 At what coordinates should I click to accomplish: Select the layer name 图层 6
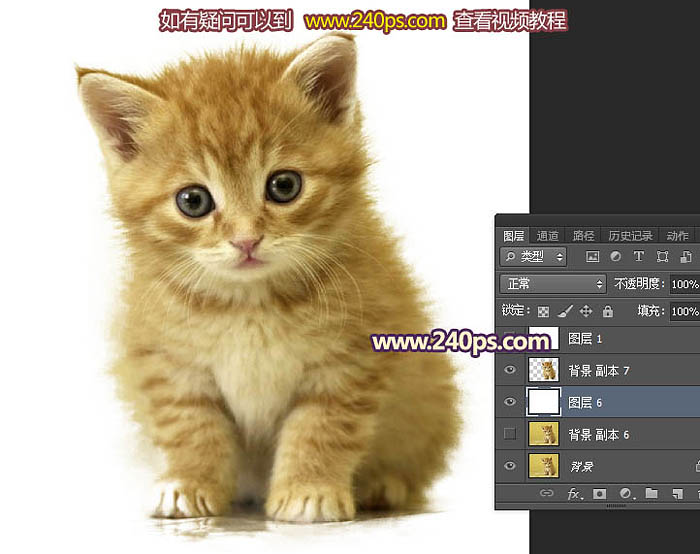pos(585,403)
